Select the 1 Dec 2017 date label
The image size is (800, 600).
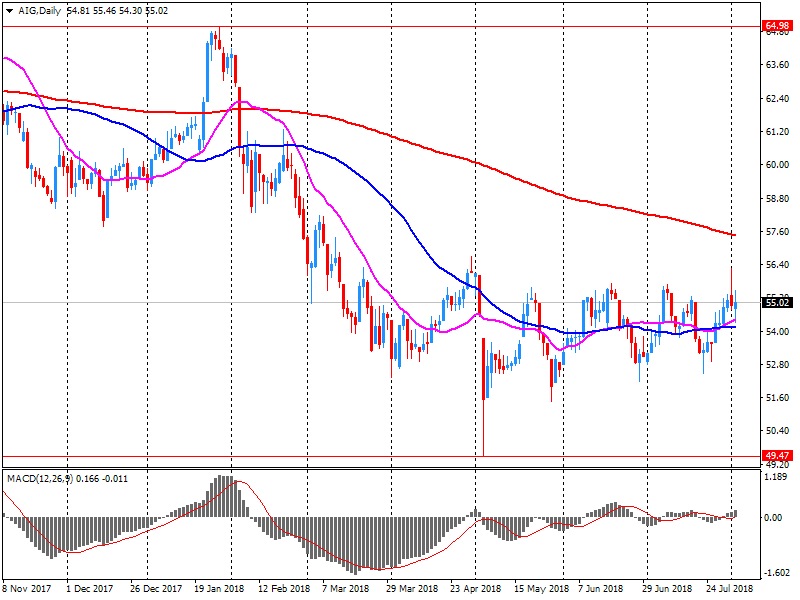(x=90, y=588)
